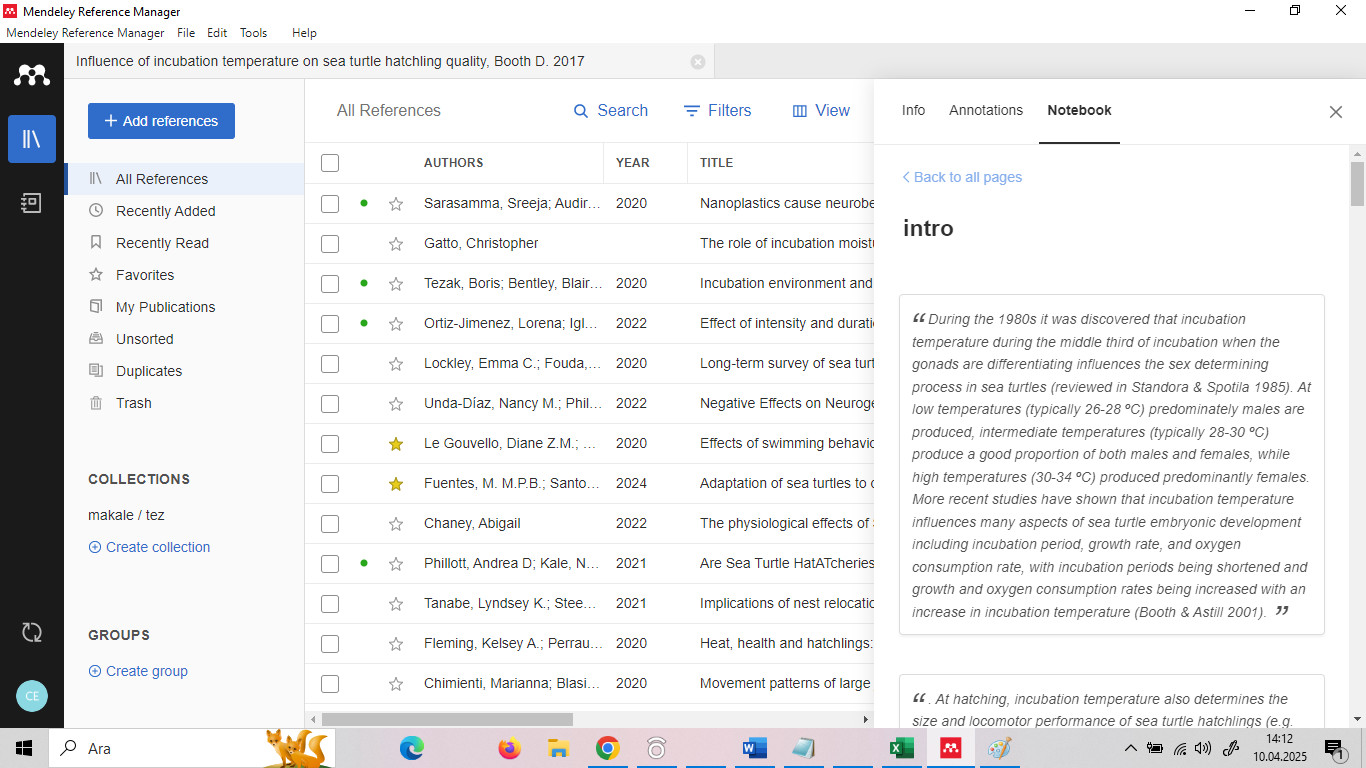Show hidden system tray icons

(x=1130, y=748)
